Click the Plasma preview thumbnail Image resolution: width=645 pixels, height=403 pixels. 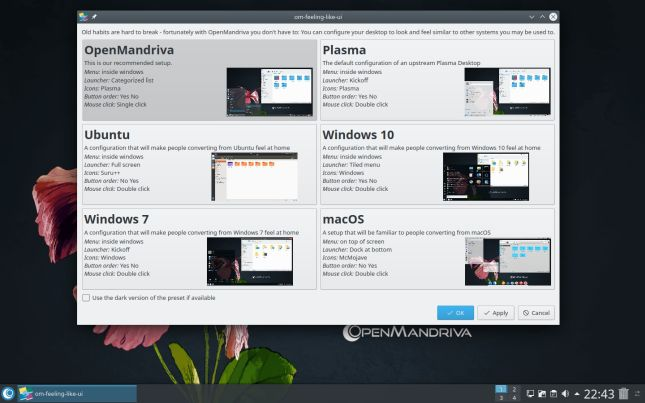point(507,92)
